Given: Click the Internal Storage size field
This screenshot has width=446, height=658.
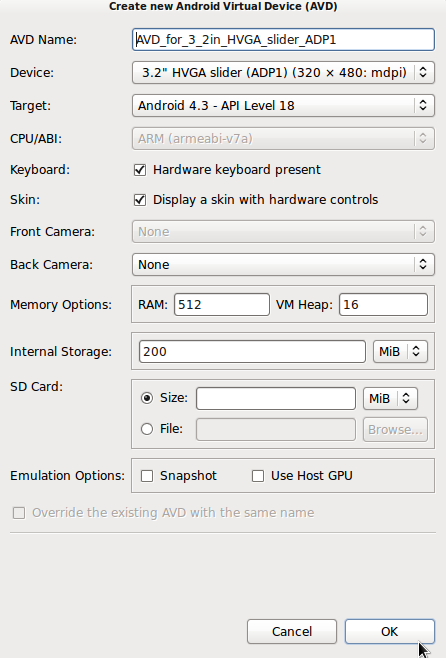Looking at the screenshot, I should pos(252,351).
